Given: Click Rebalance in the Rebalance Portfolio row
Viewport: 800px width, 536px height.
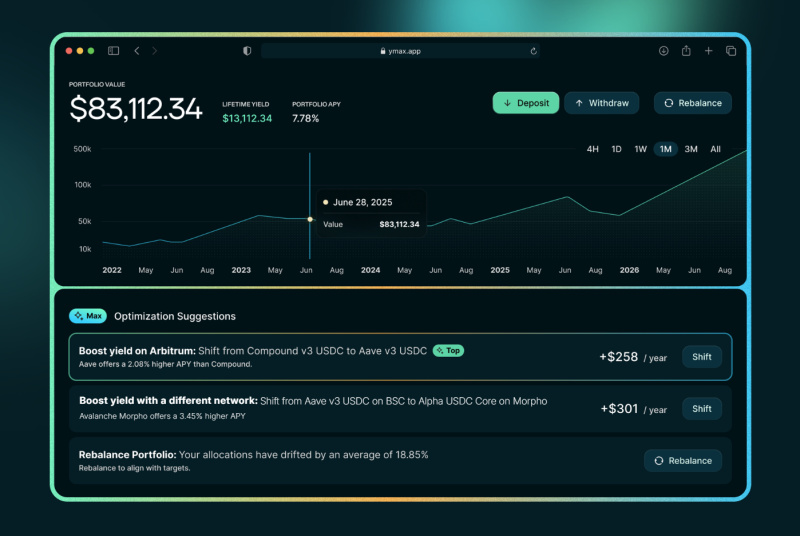Looking at the screenshot, I should click(683, 461).
